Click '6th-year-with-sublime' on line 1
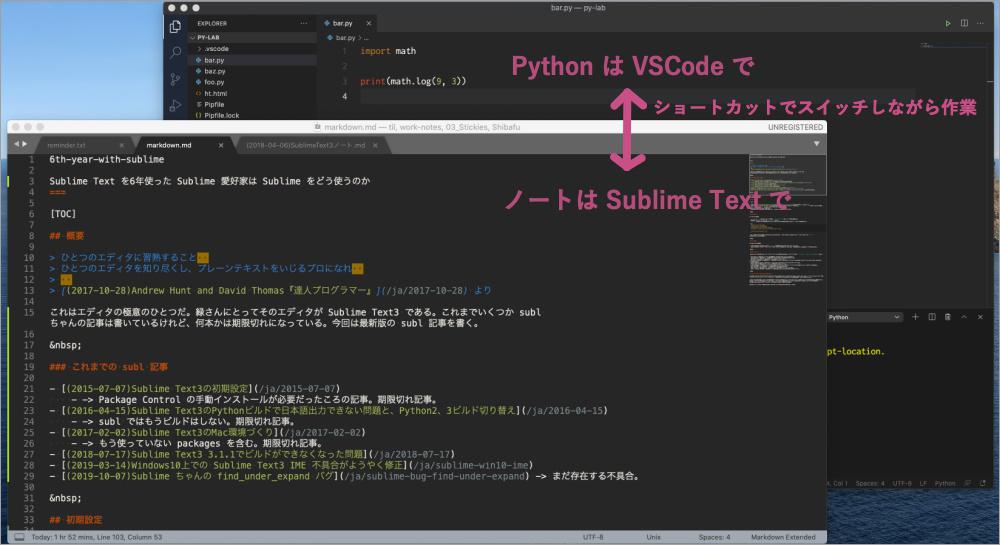Screen dimensions: 1000x545 tap(107, 159)
